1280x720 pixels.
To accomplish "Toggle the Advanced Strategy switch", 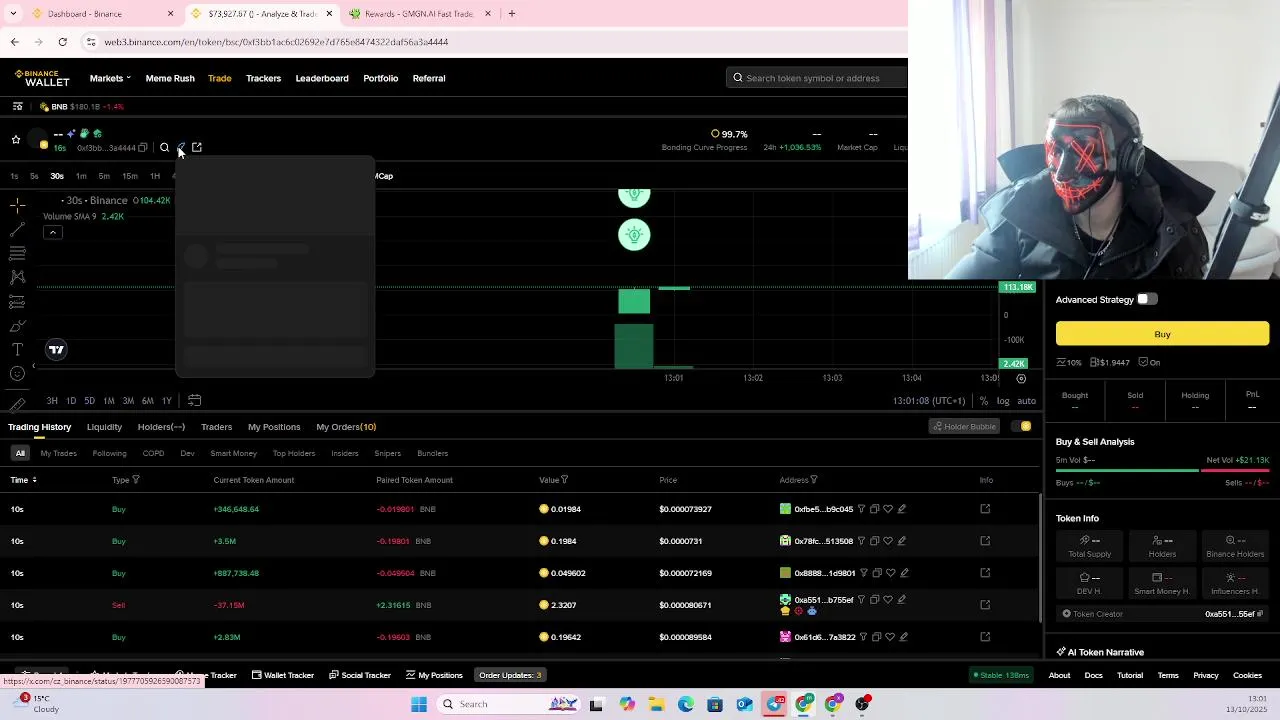I will [1147, 299].
